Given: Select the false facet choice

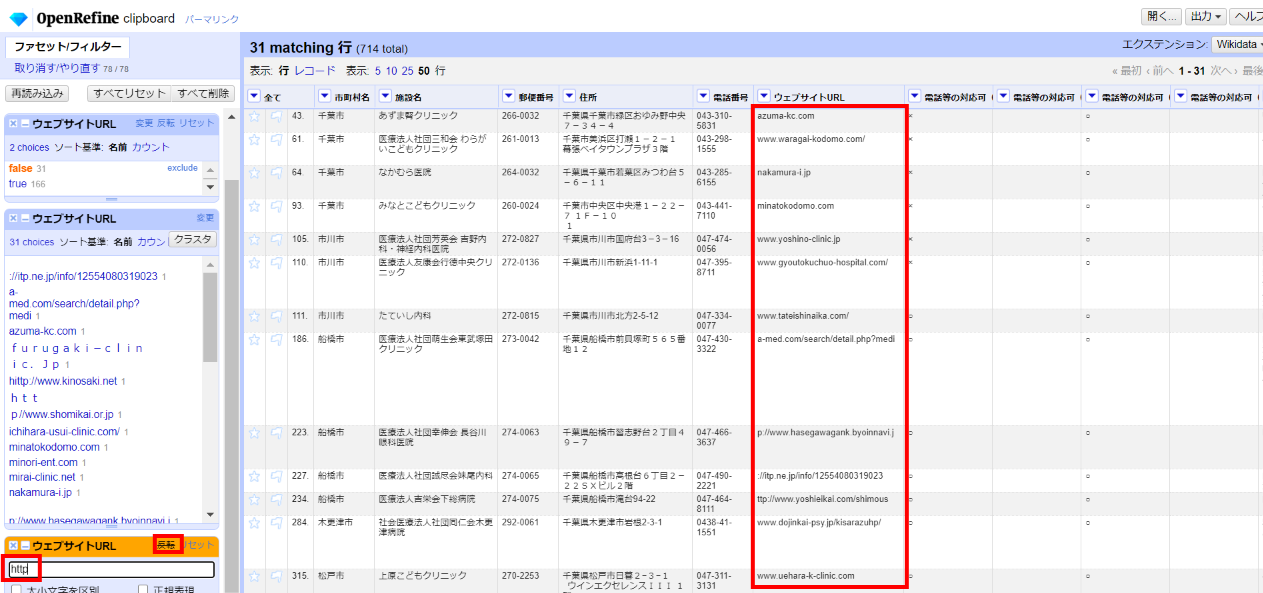Looking at the screenshot, I should (20, 168).
